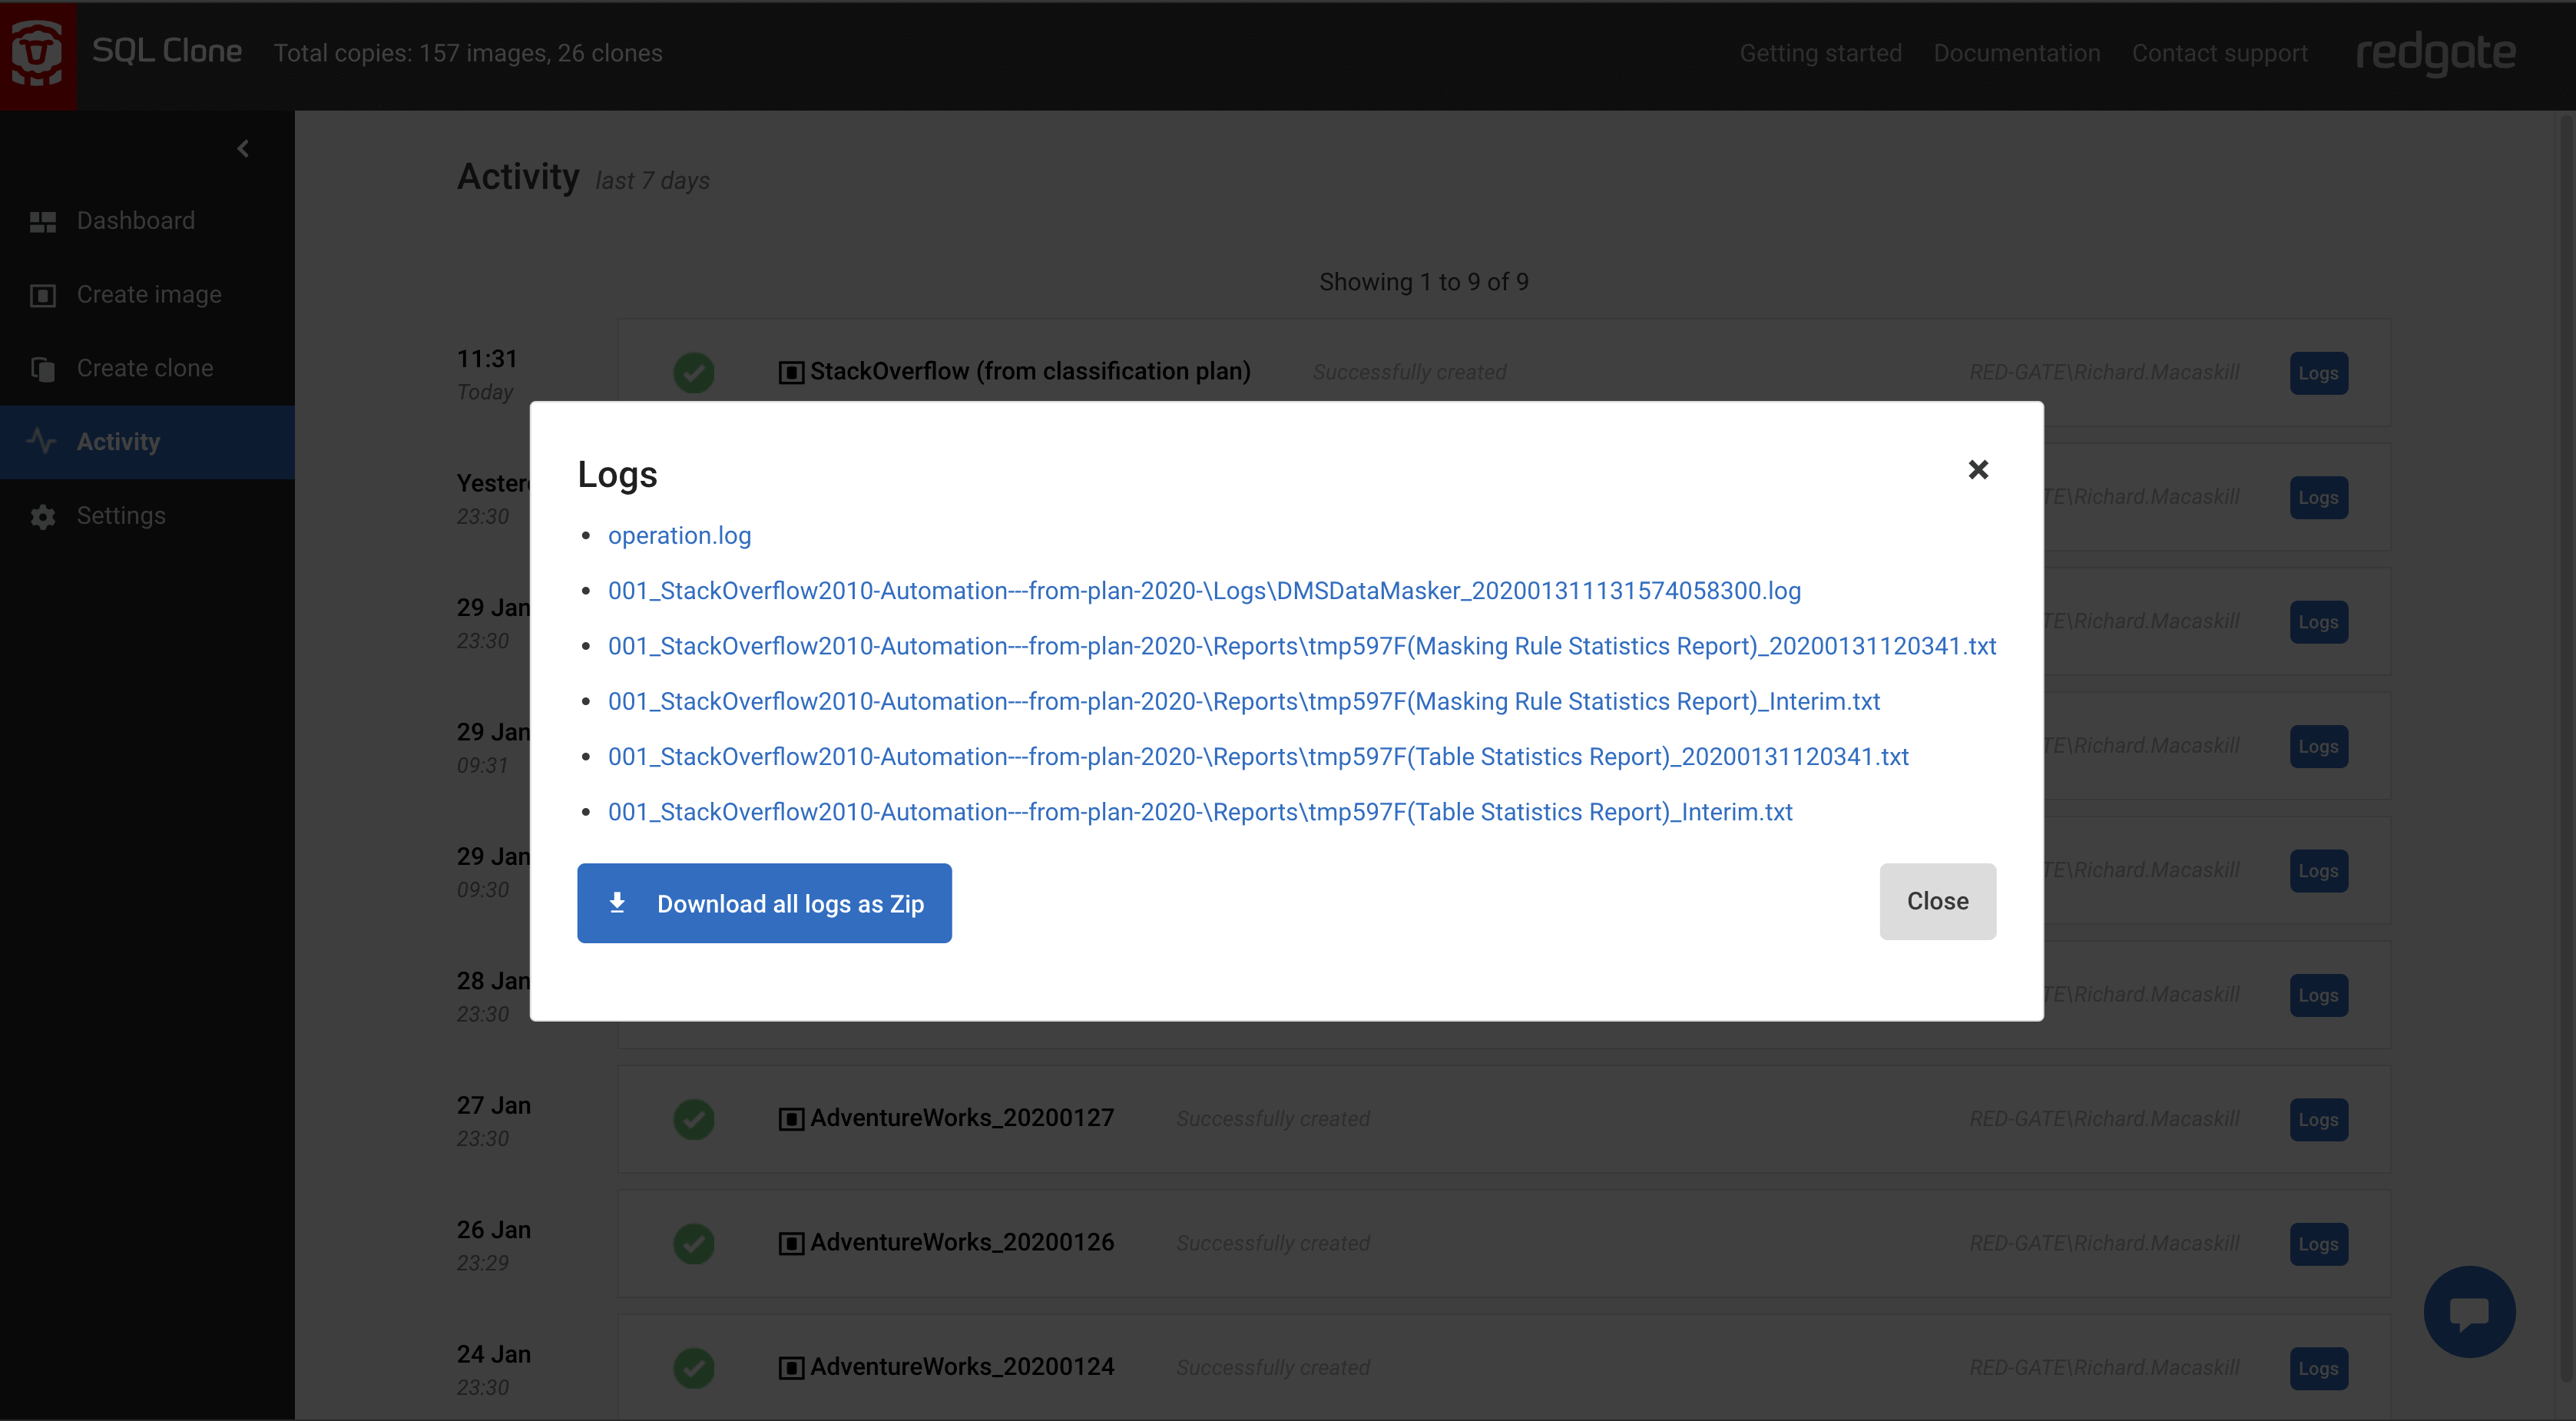Click image icon beside AdventureWorks_20200126
The image size is (2576, 1421).
click(791, 1244)
